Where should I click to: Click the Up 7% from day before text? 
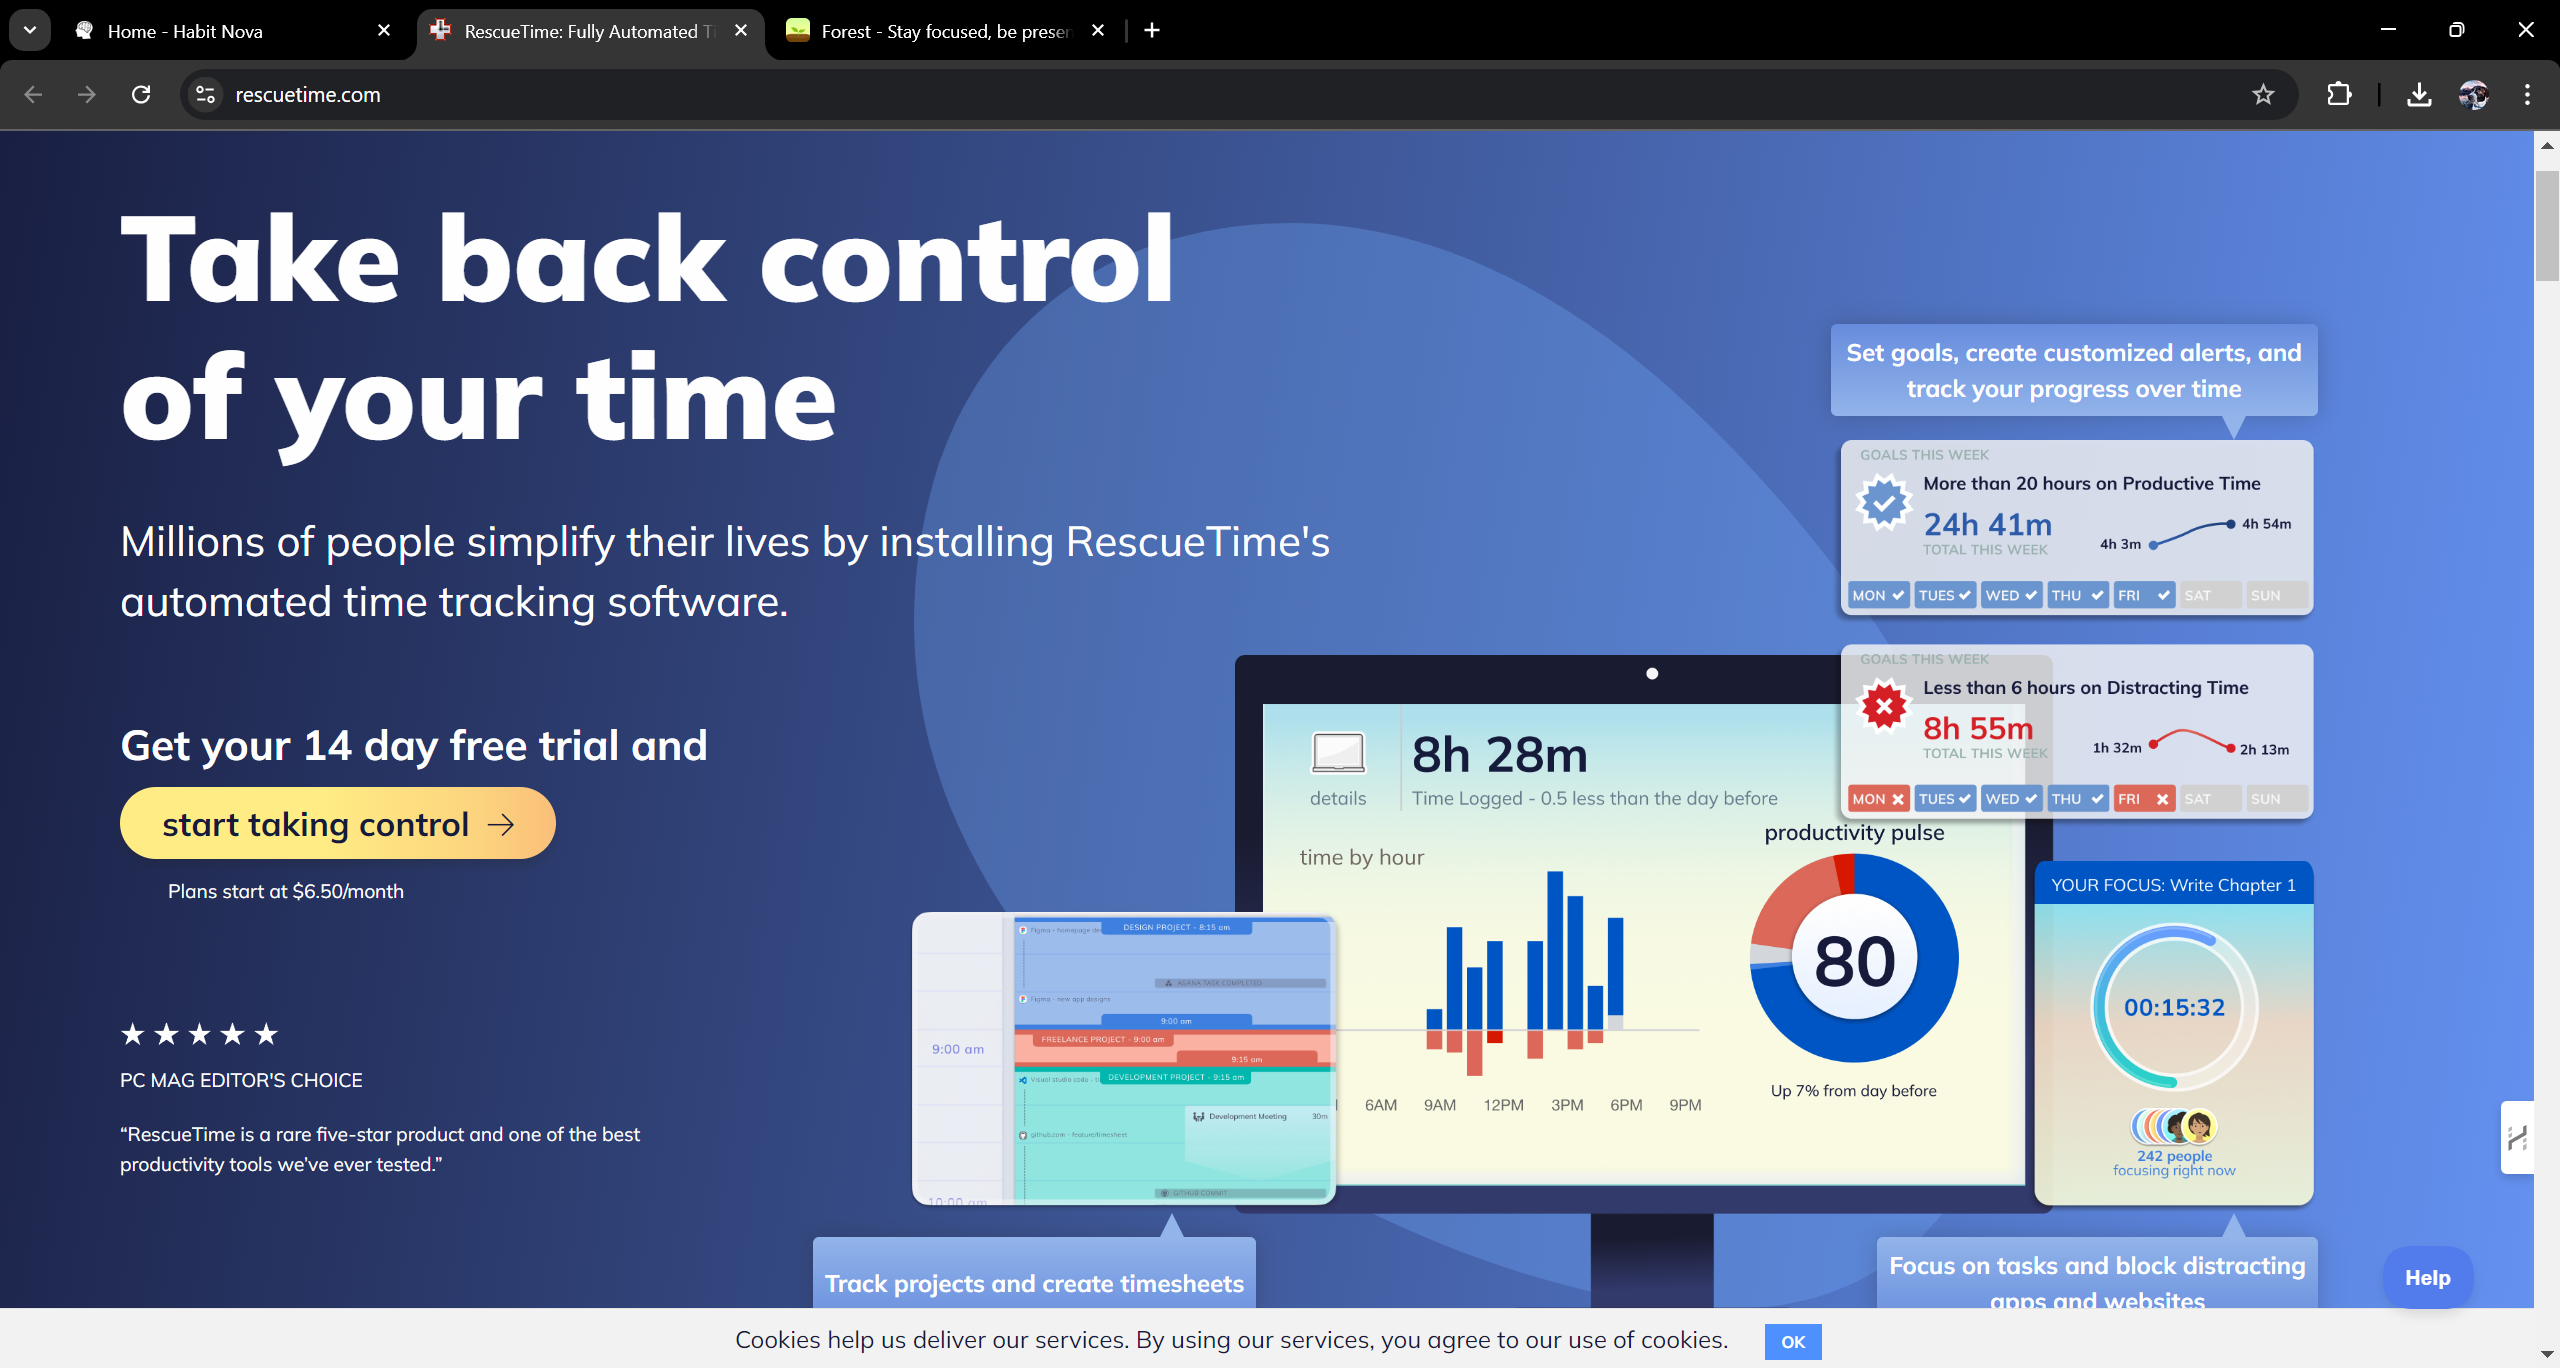pyautogui.click(x=1853, y=1090)
